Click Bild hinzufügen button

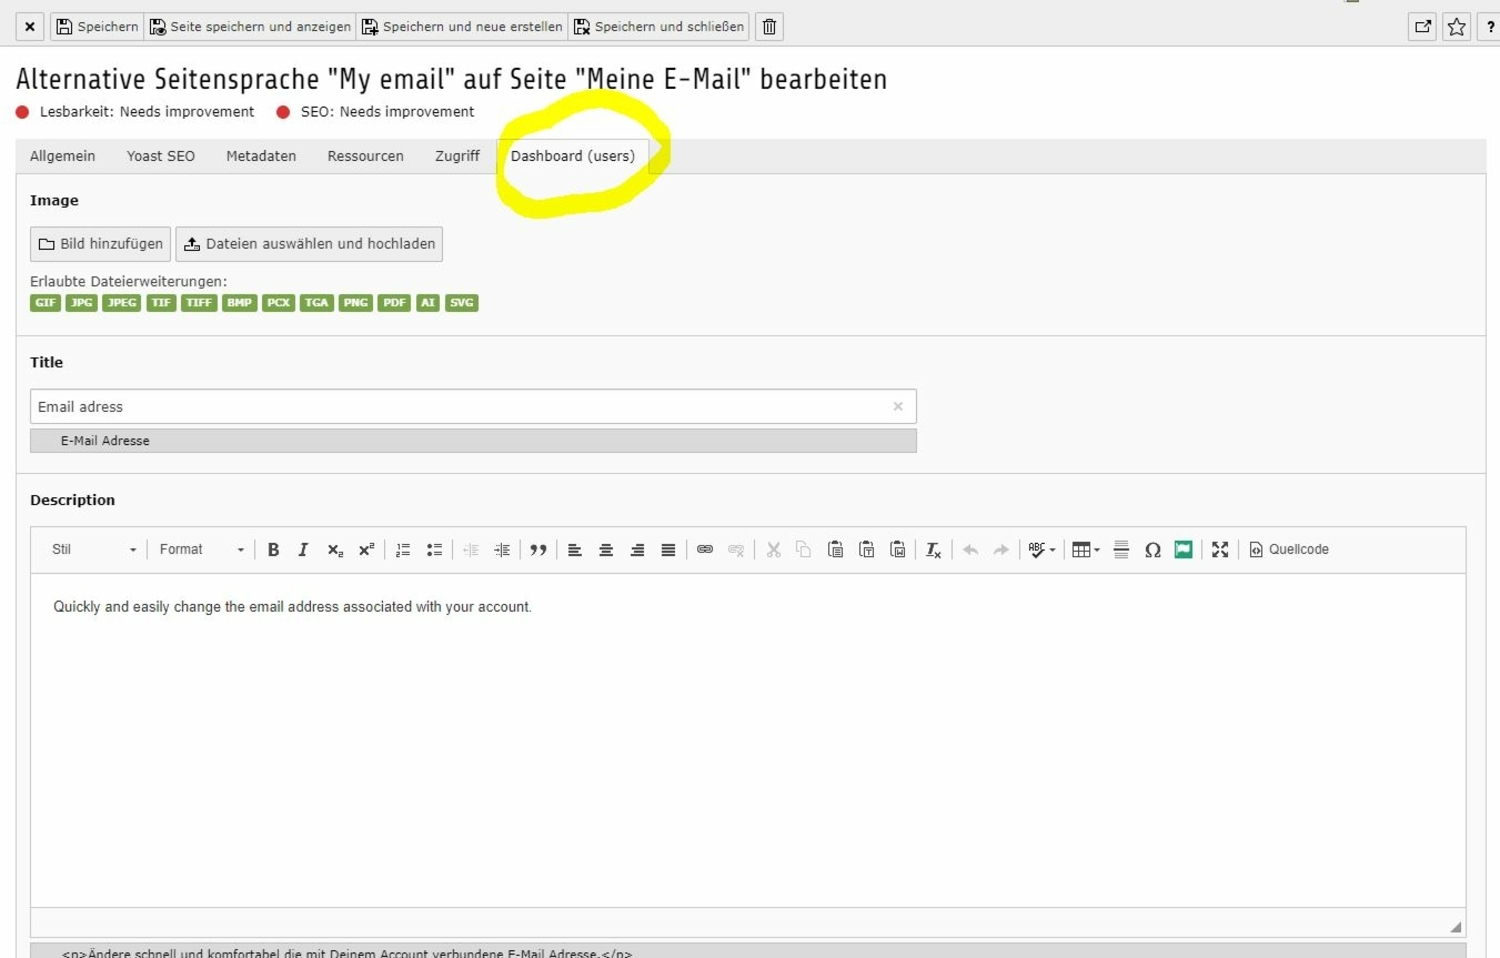coord(100,244)
